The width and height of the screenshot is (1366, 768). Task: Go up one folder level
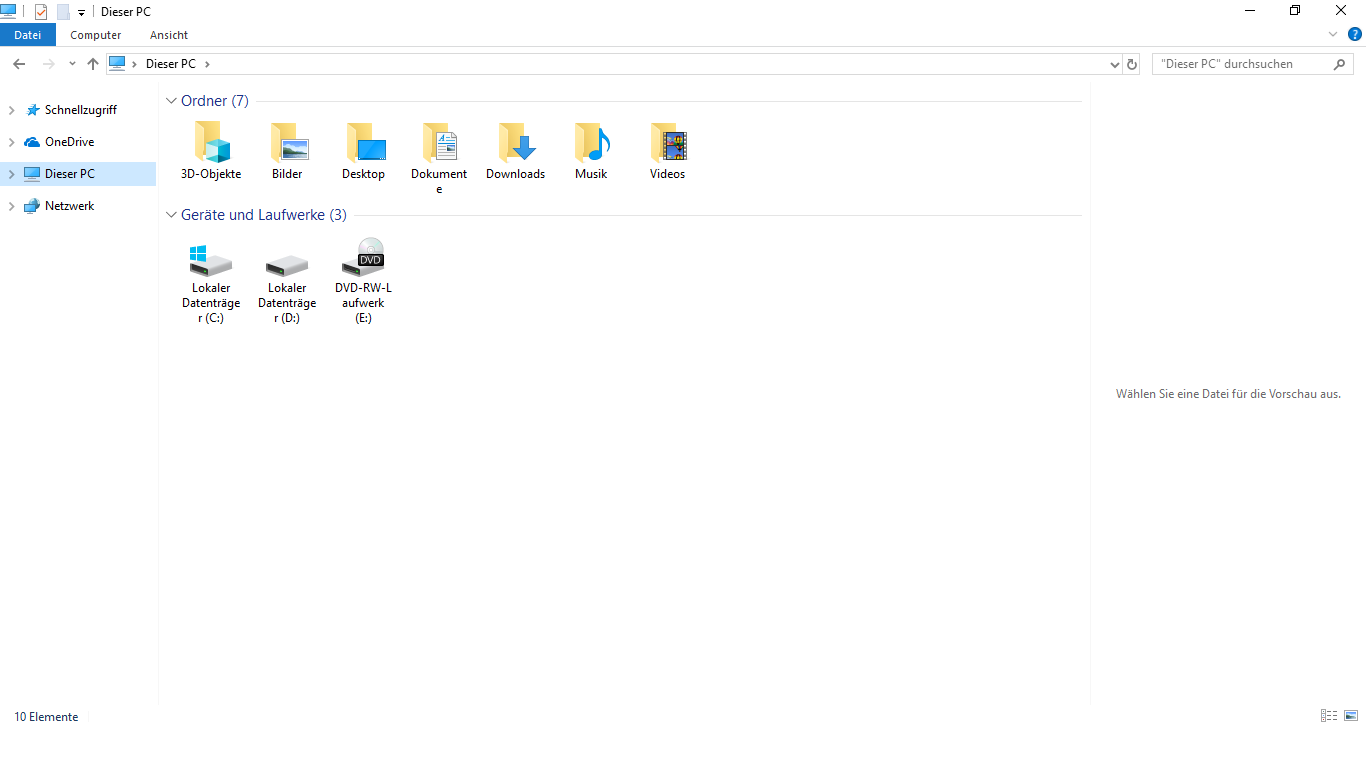tap(93, 64)
